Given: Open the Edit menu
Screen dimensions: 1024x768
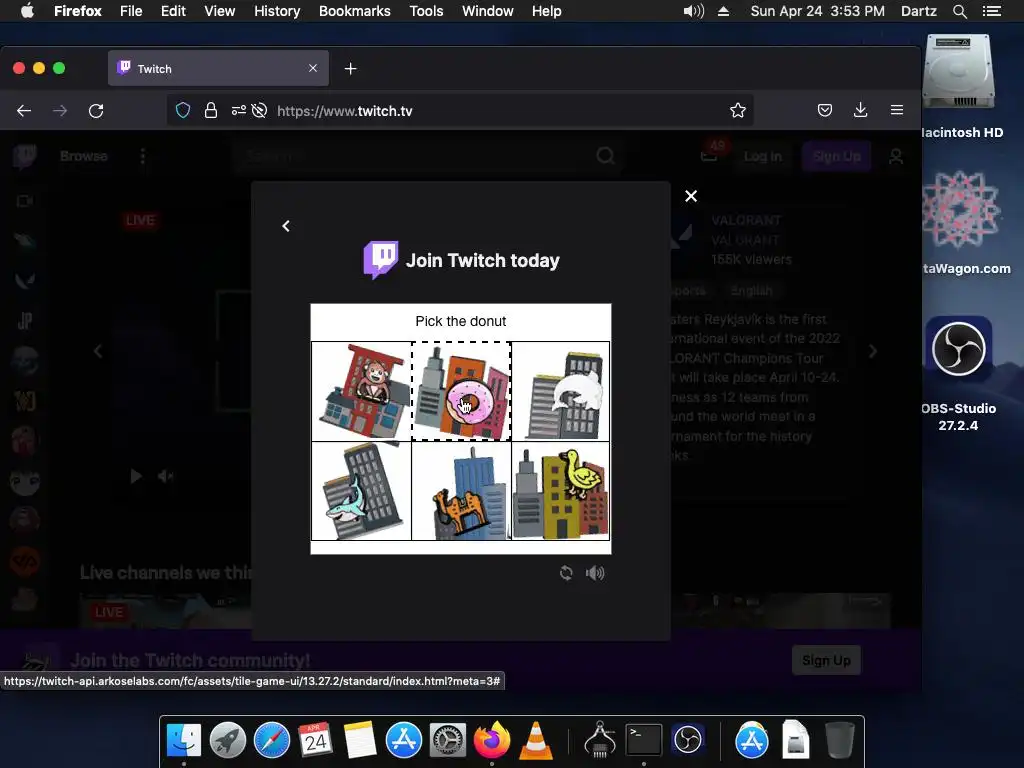Looking at the screenshot, I should [173, 11].
